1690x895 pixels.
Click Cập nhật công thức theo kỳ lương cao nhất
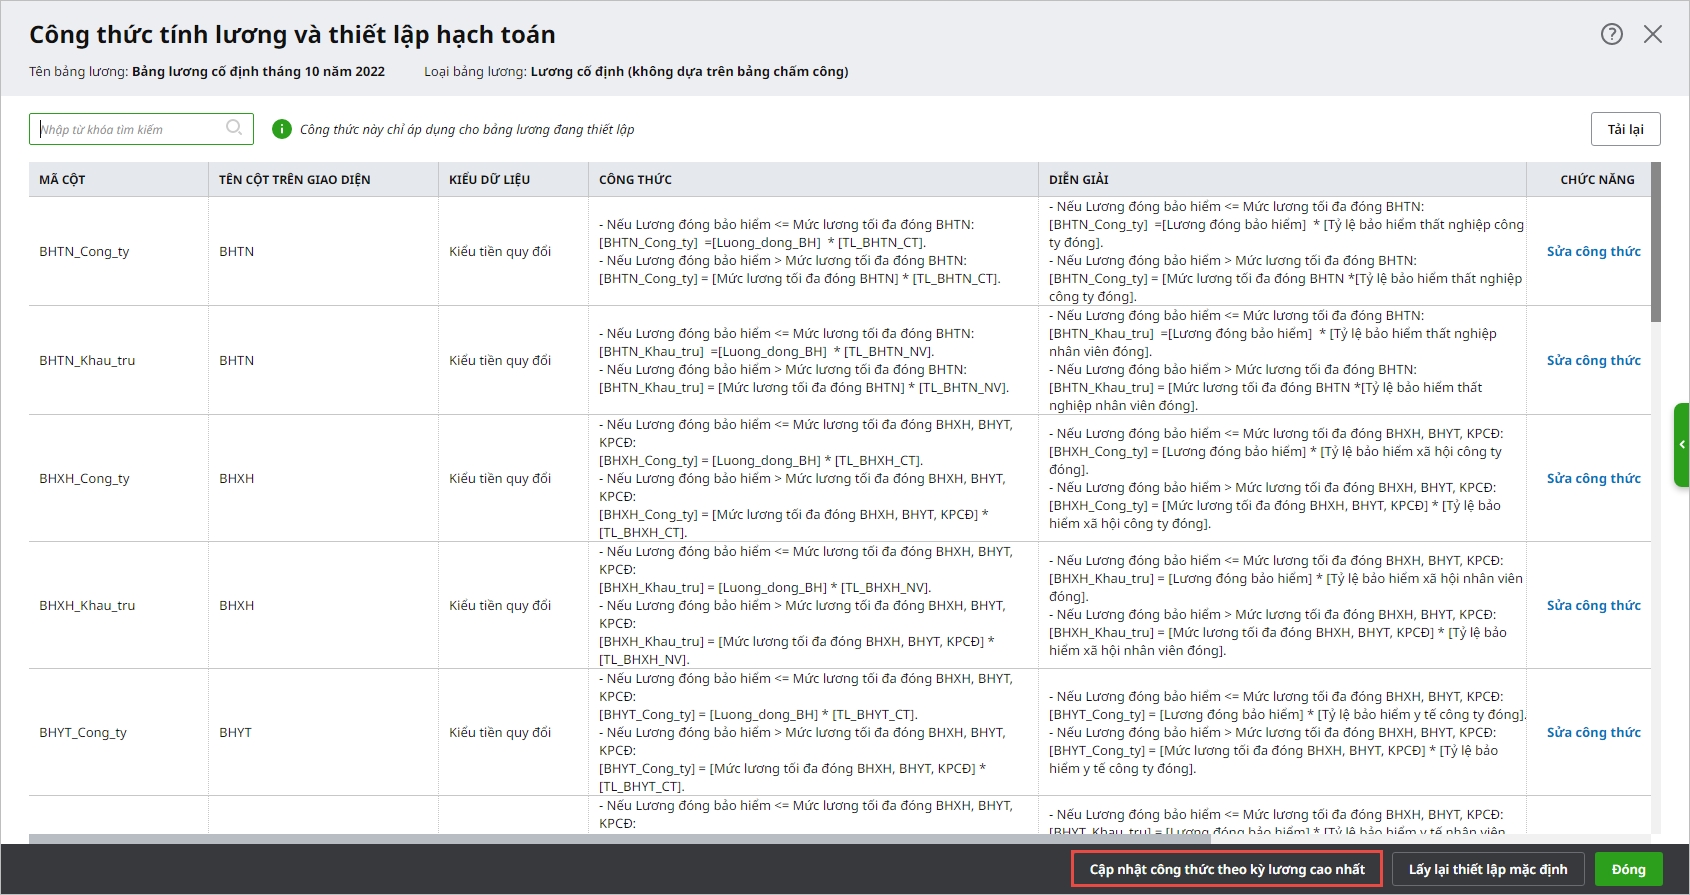1226,869
